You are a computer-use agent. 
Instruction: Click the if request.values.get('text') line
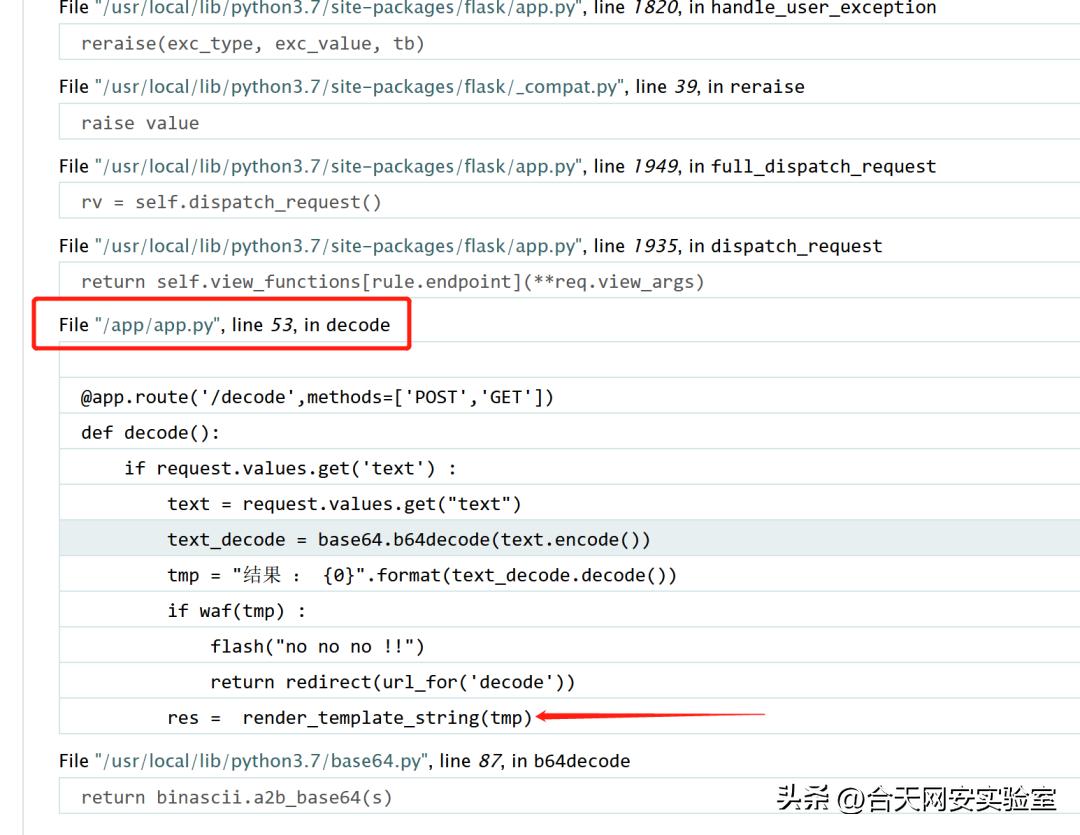(x=569, y=468)
